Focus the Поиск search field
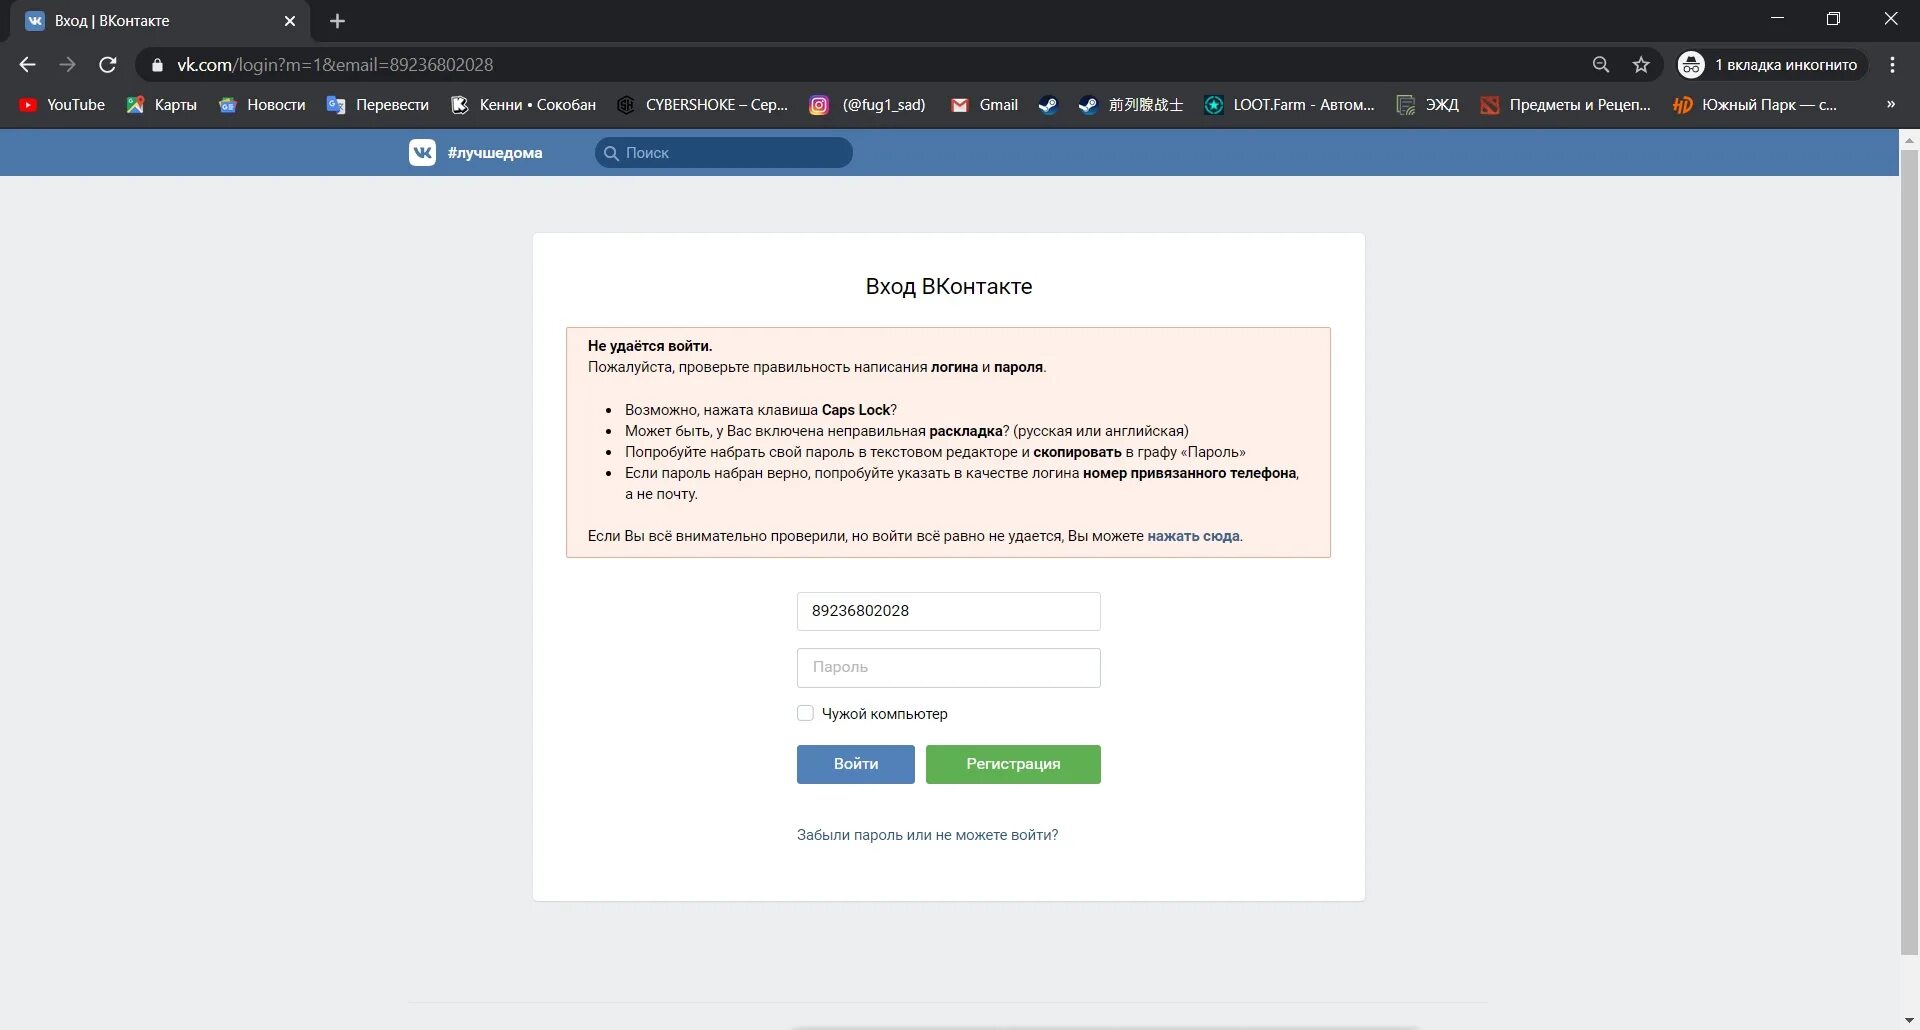 pos(723,153)
